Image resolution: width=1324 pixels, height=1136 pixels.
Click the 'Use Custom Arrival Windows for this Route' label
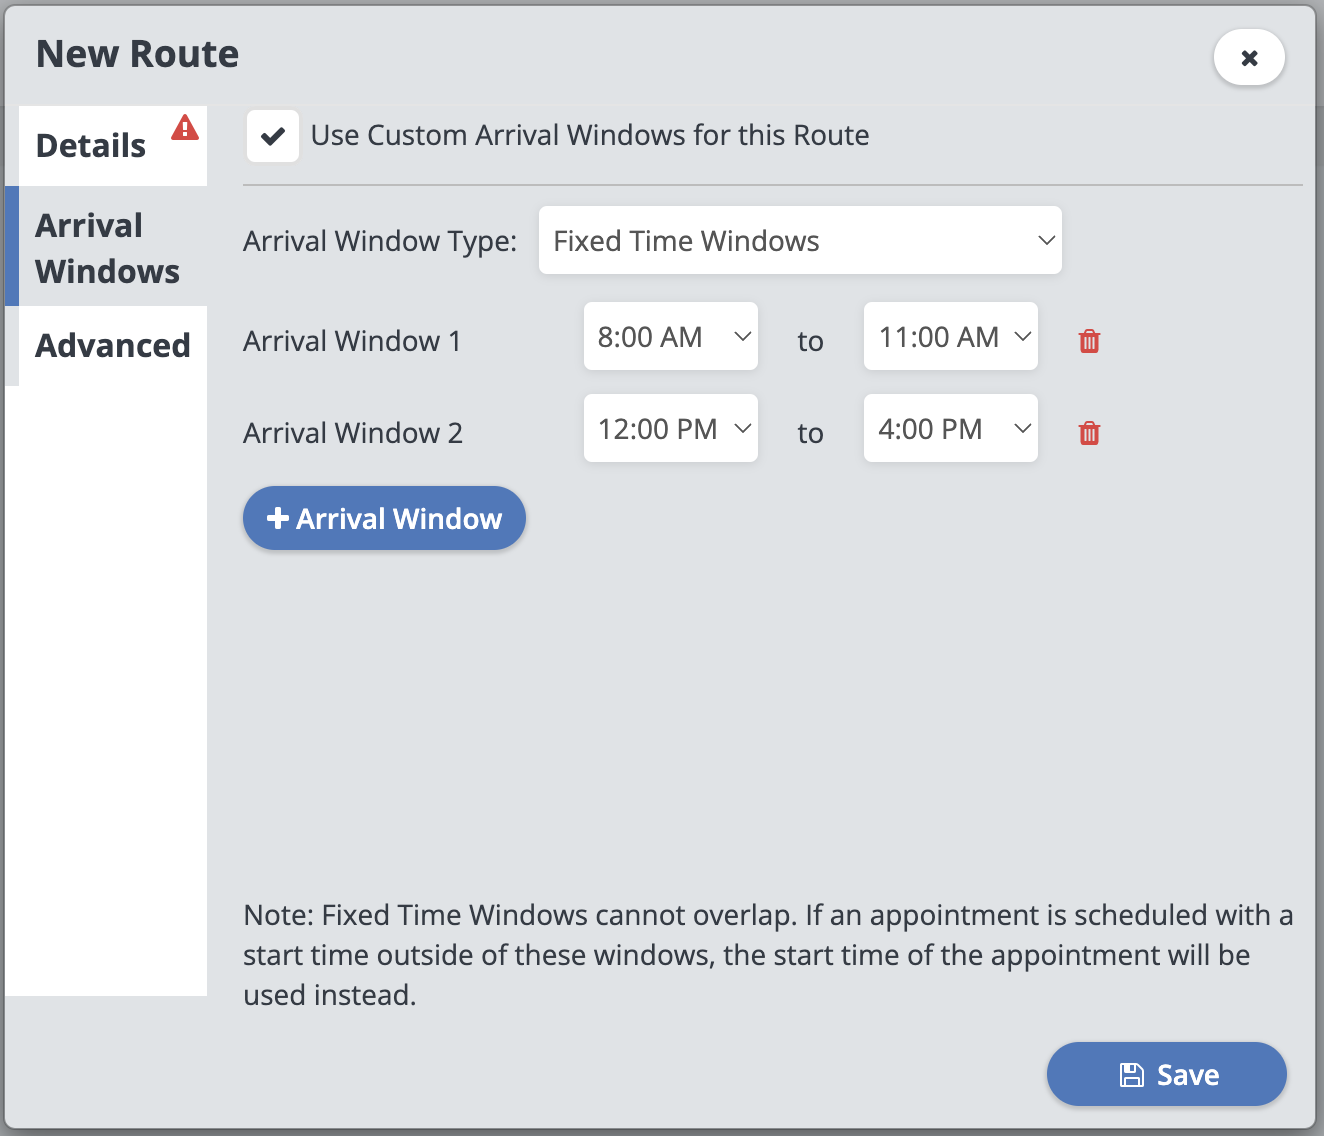coord(590,136)
